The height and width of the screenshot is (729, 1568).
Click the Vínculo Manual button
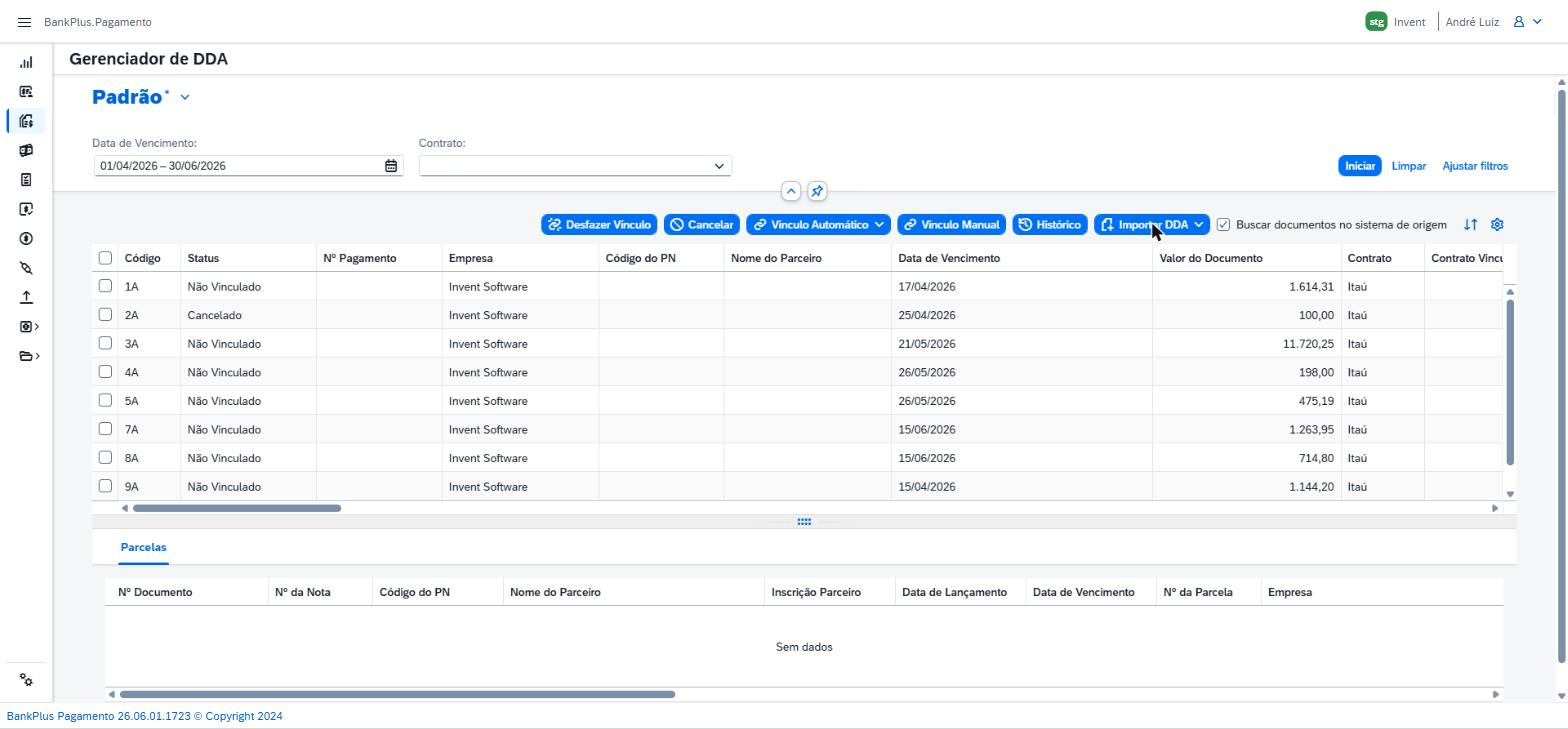click(951, 225)
